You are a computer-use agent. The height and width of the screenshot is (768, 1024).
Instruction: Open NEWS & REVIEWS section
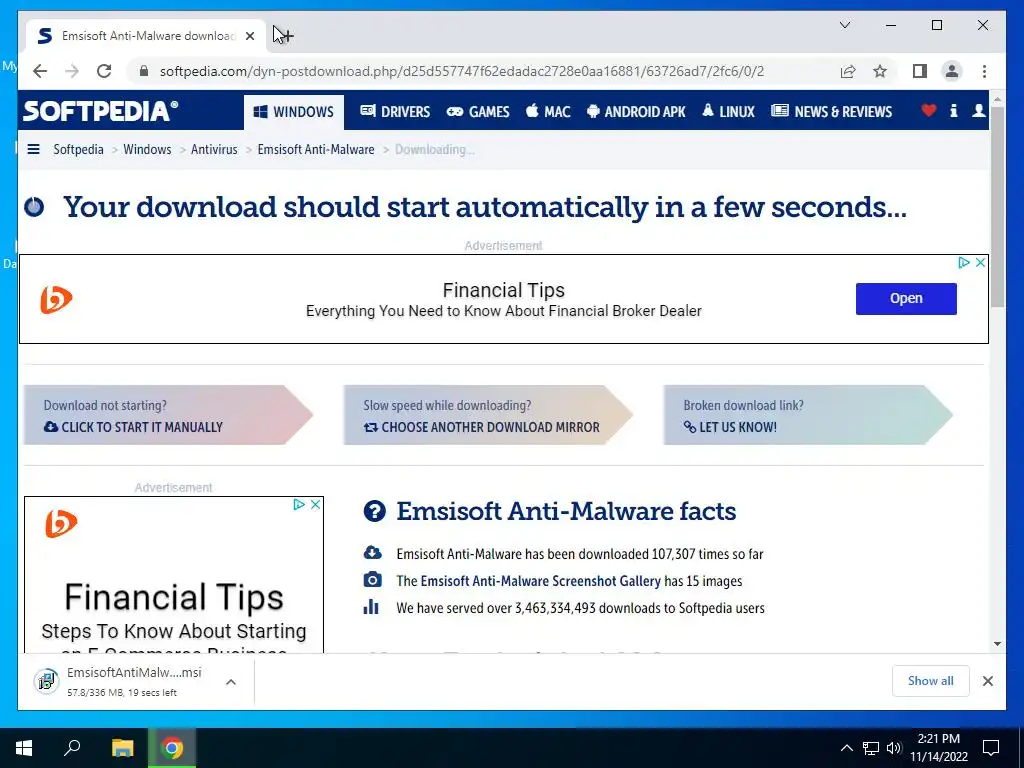tap(831, 112)
